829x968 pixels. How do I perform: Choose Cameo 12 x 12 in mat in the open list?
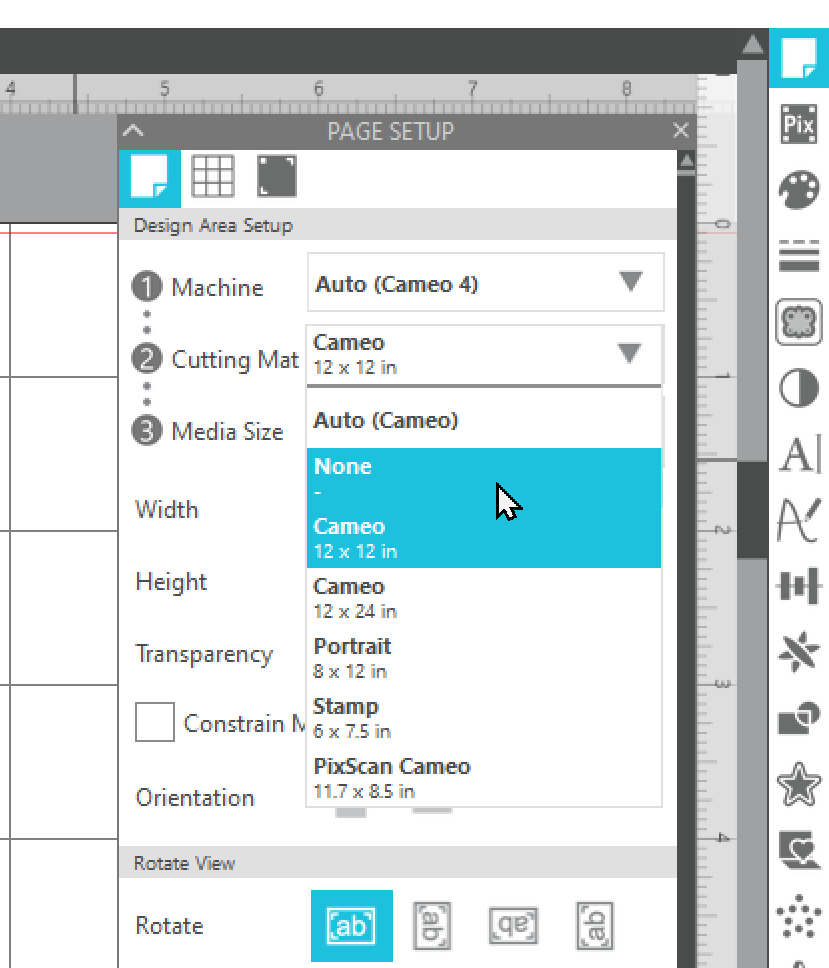click(484, 538)
